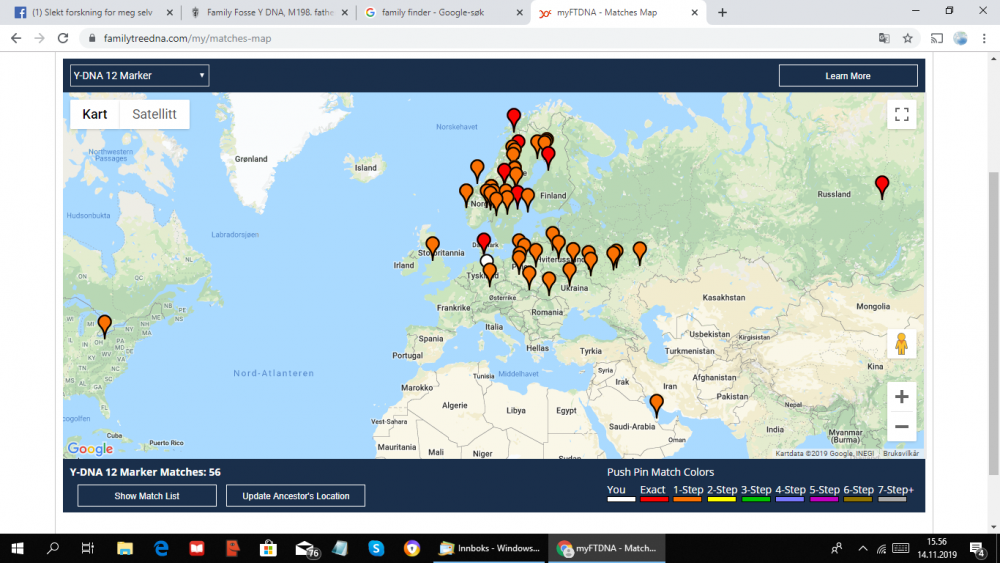Reload the page
This screenshot has height=563, width=1000.
click(x=62, y=38)
